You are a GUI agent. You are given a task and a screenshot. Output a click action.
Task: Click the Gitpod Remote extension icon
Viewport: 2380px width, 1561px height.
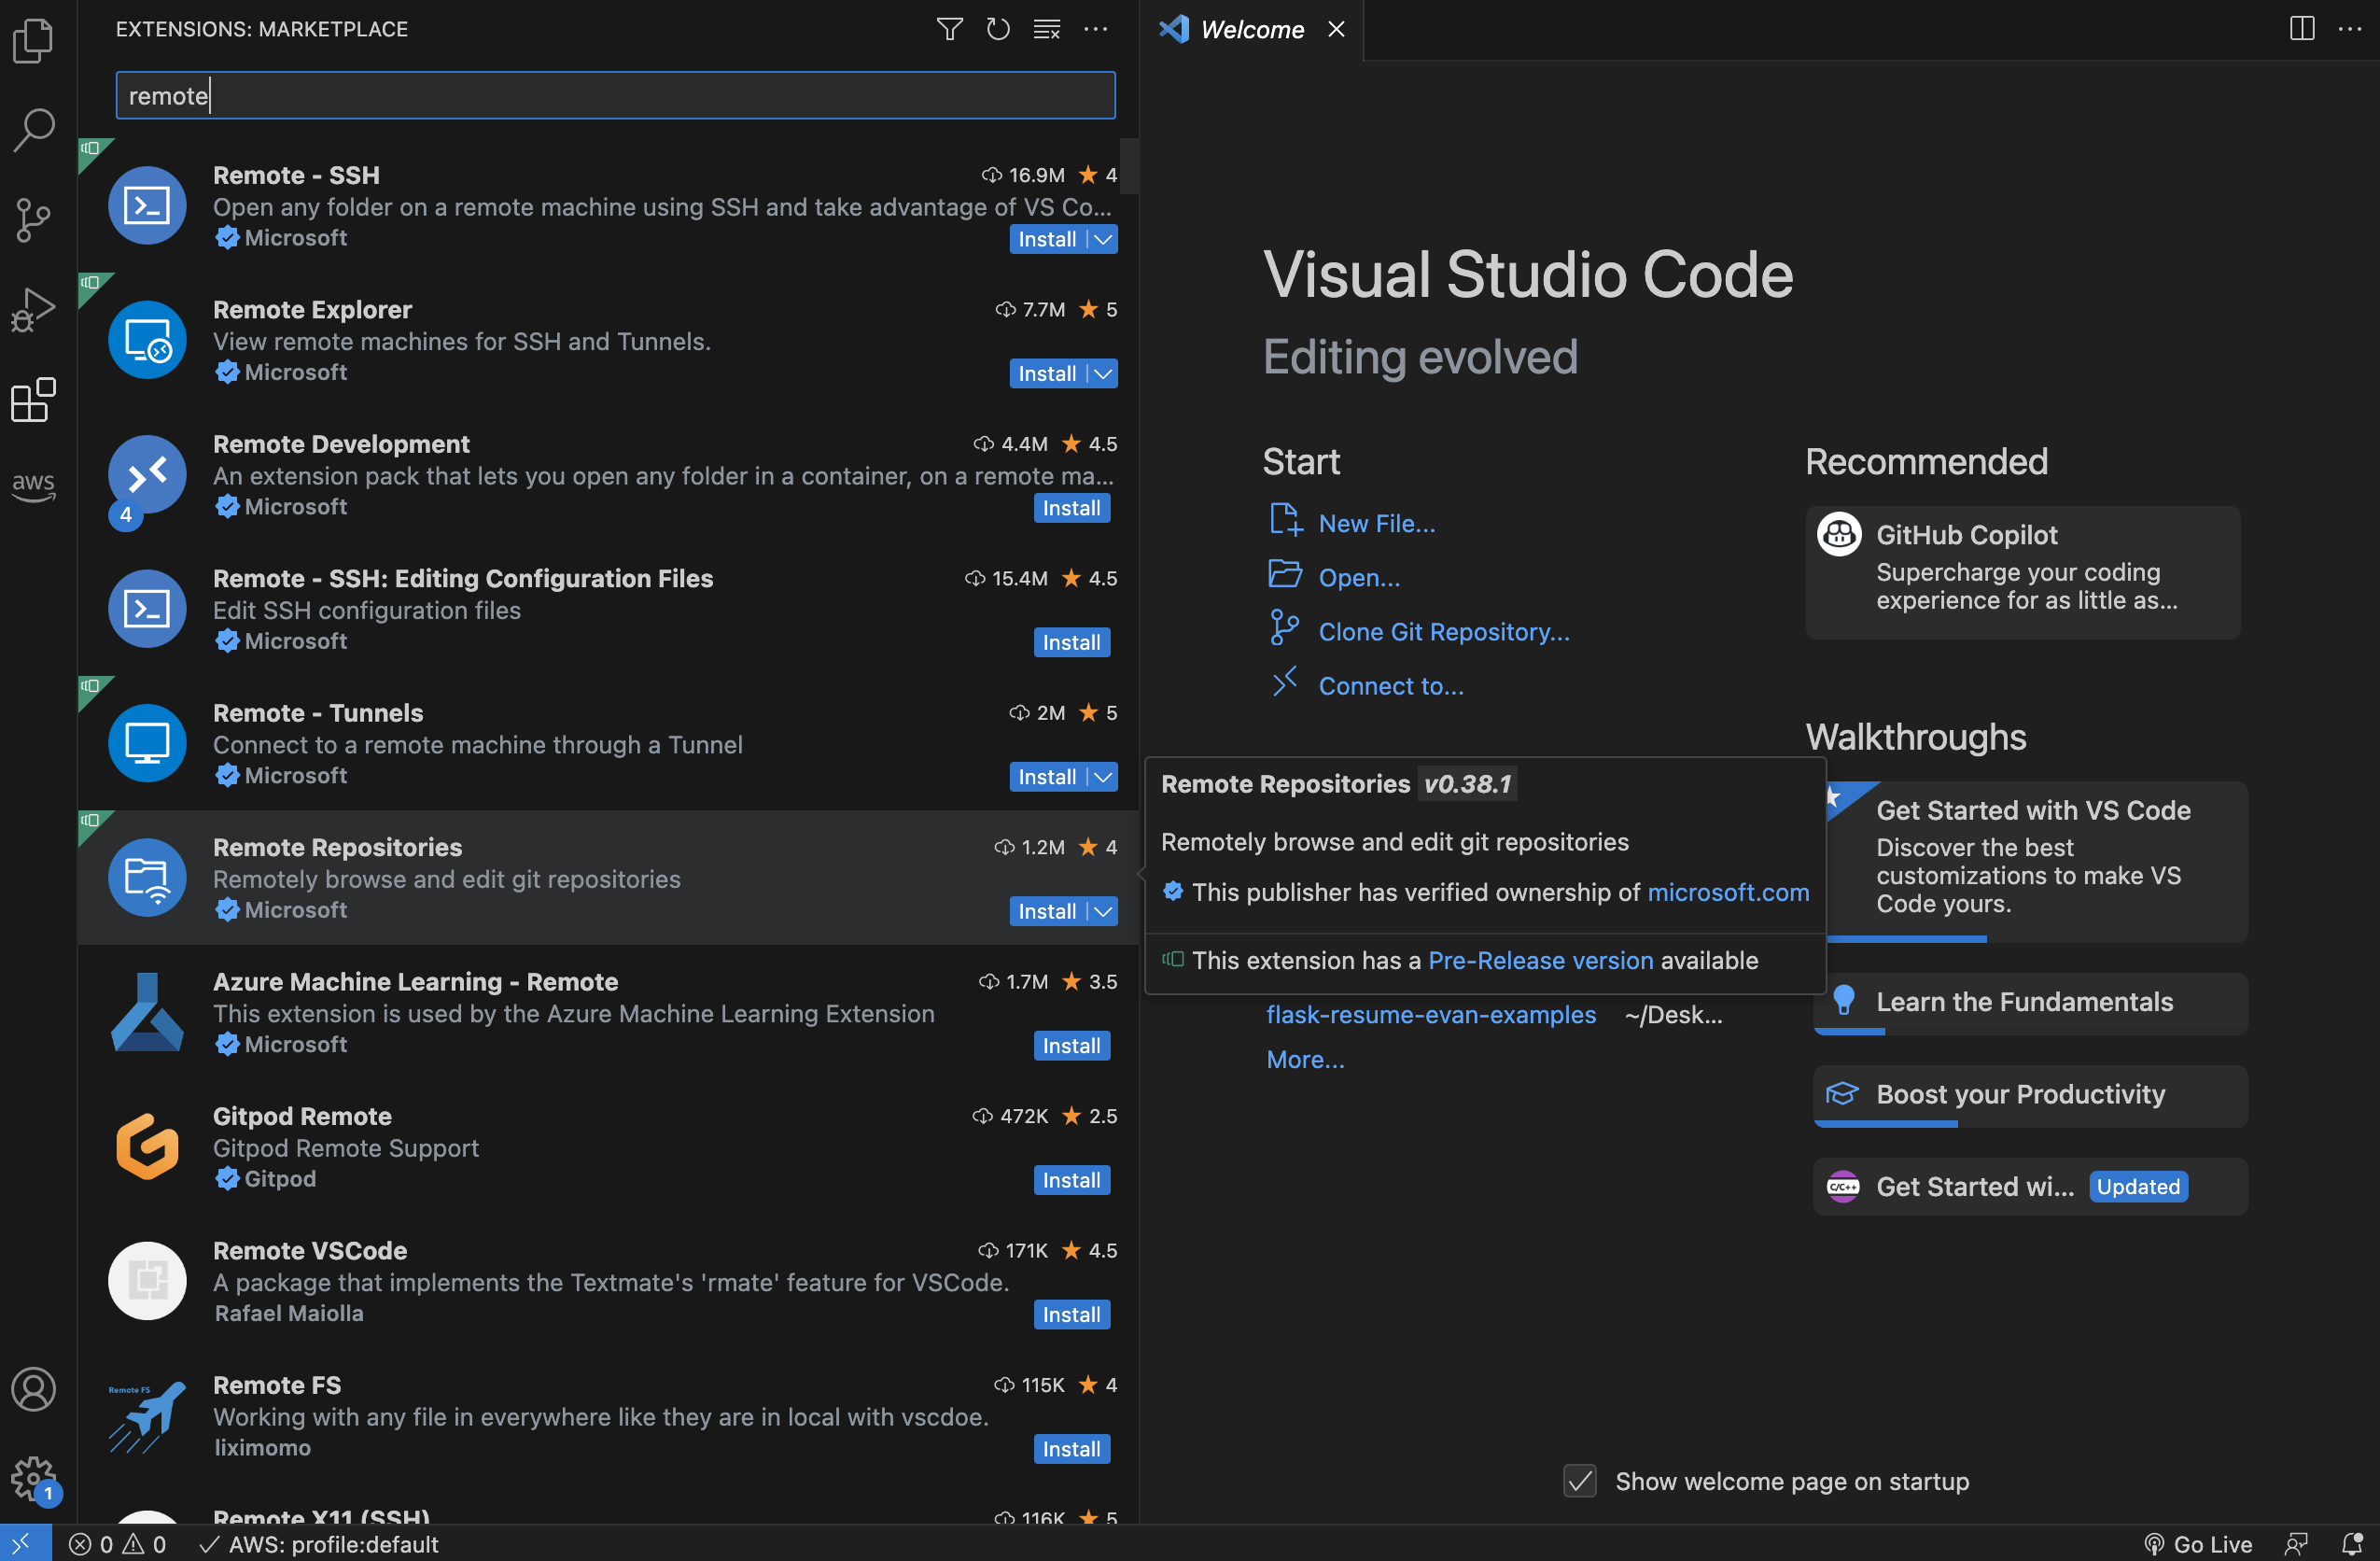click(x=147, y=1147)
